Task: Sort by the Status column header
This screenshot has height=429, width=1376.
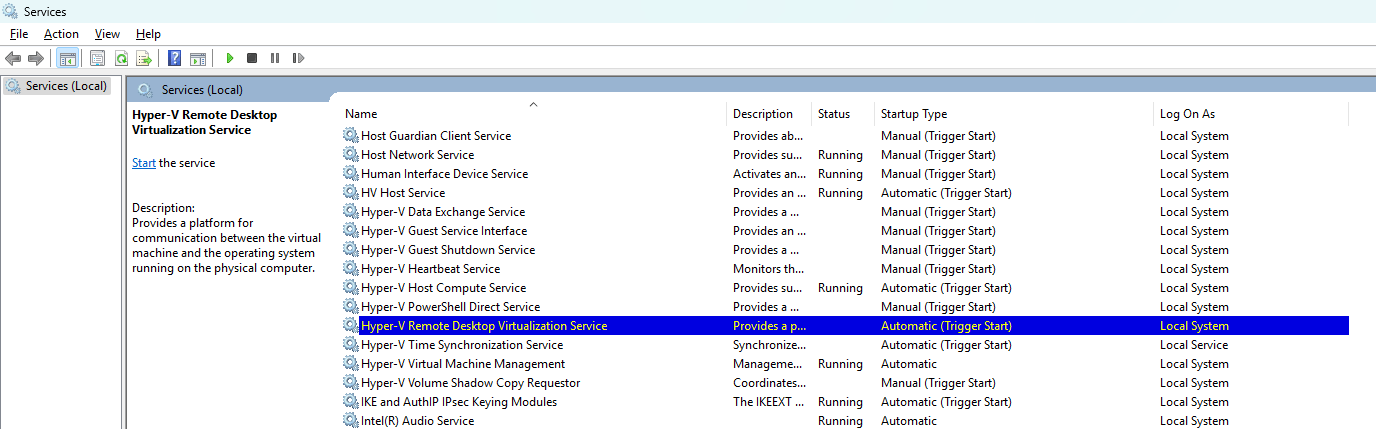Action: coord(834,114)
